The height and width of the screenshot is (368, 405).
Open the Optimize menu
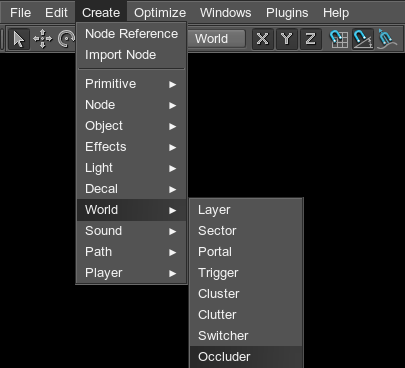point(160,13)
